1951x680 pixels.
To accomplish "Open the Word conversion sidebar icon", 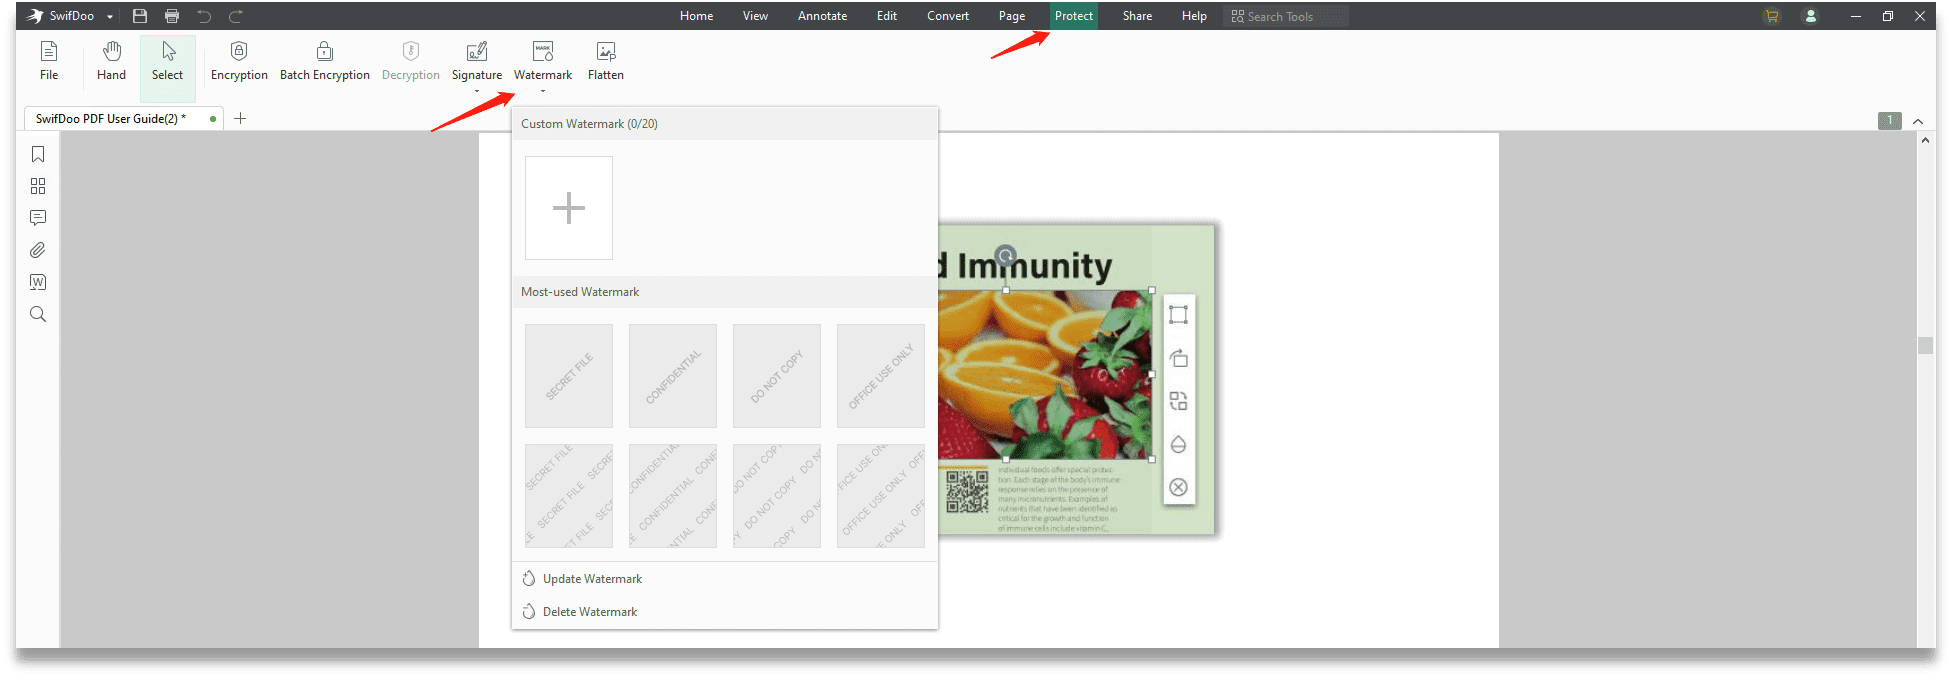I will 38,282.
